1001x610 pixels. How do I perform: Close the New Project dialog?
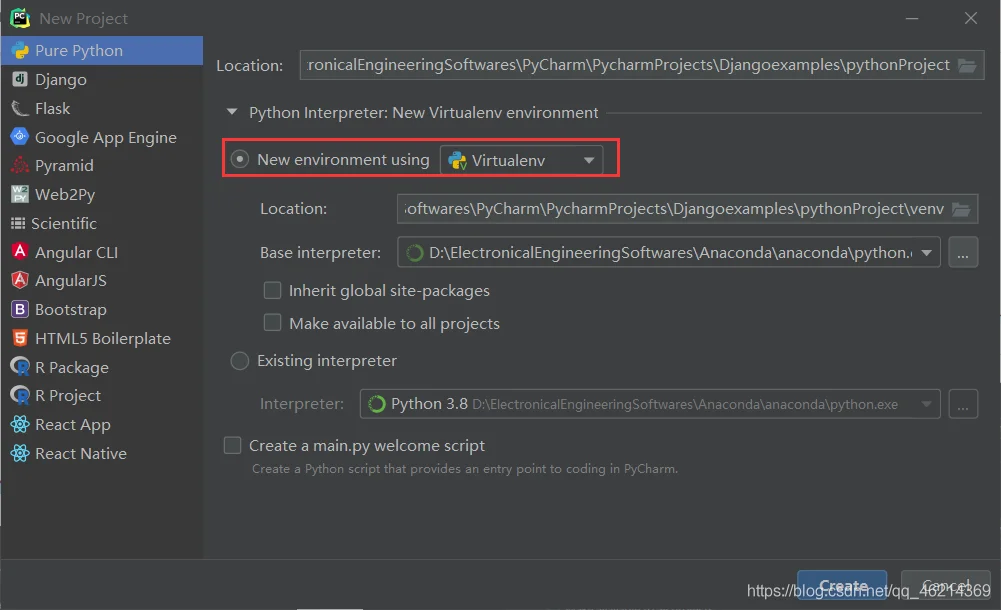pos(970,19)
